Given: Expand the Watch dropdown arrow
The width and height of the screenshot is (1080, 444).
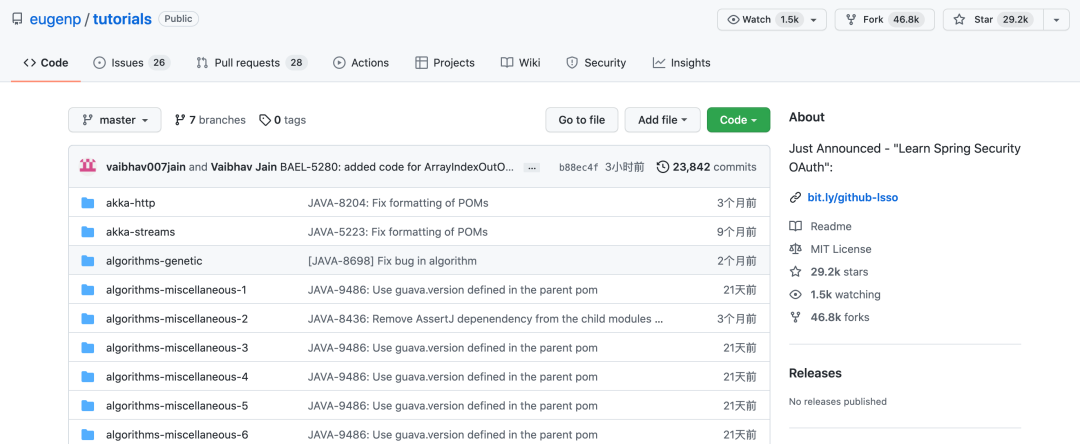Looking at the screenshot, I should coord(814,20).
